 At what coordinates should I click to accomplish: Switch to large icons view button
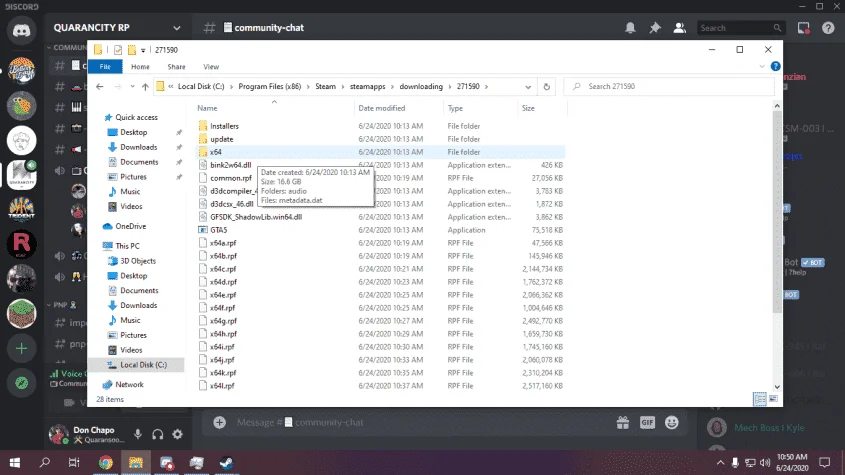point(773,399)
